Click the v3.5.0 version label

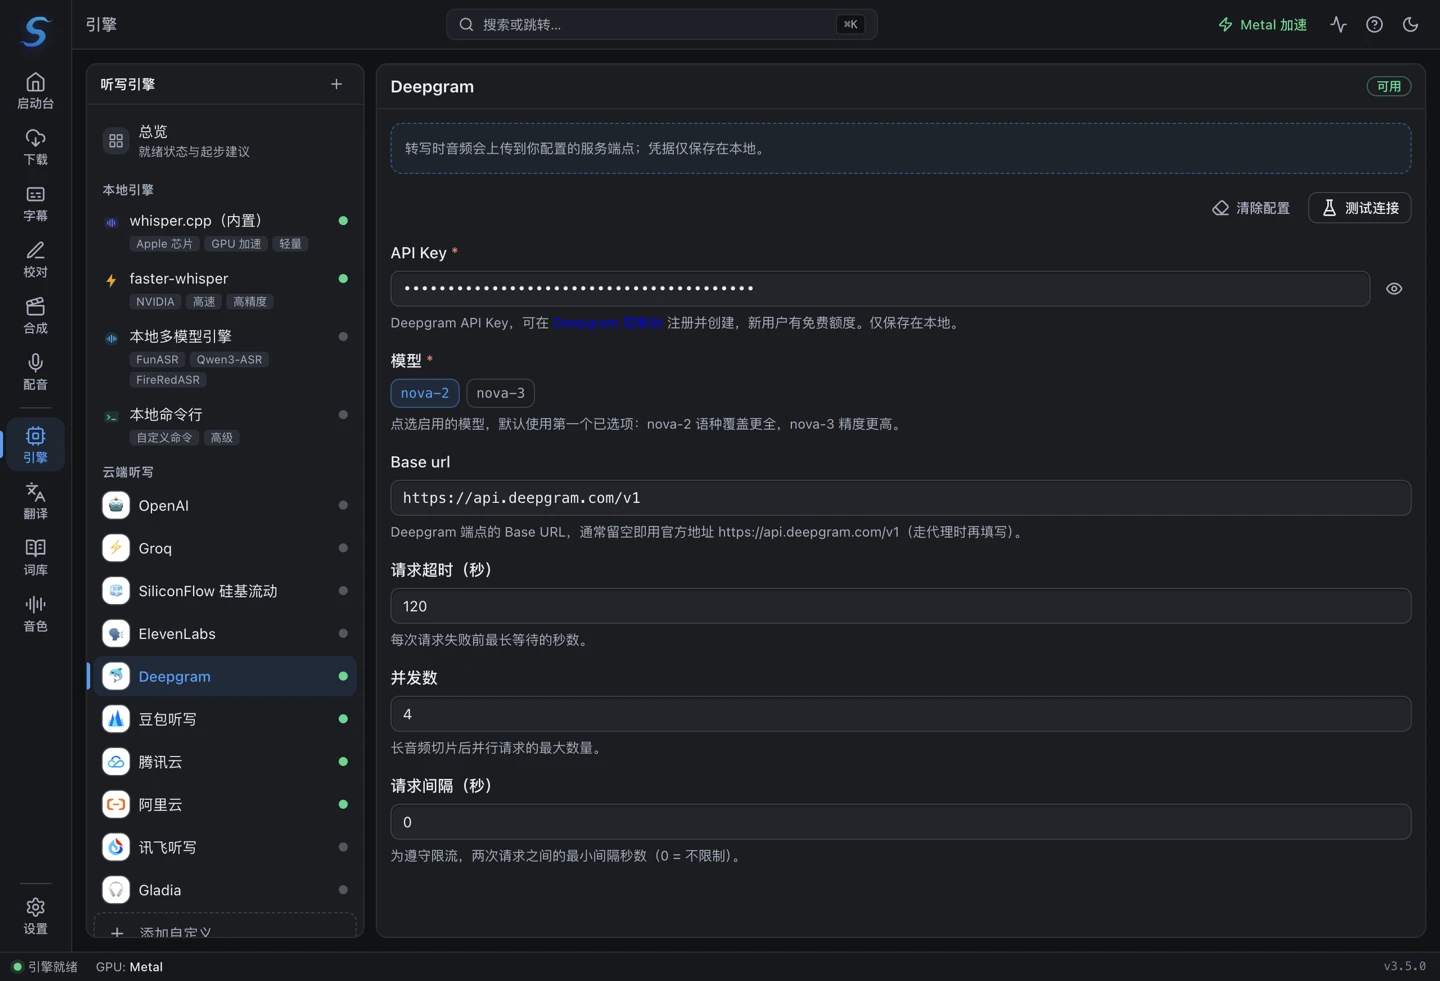click(x=1404, y=966)
